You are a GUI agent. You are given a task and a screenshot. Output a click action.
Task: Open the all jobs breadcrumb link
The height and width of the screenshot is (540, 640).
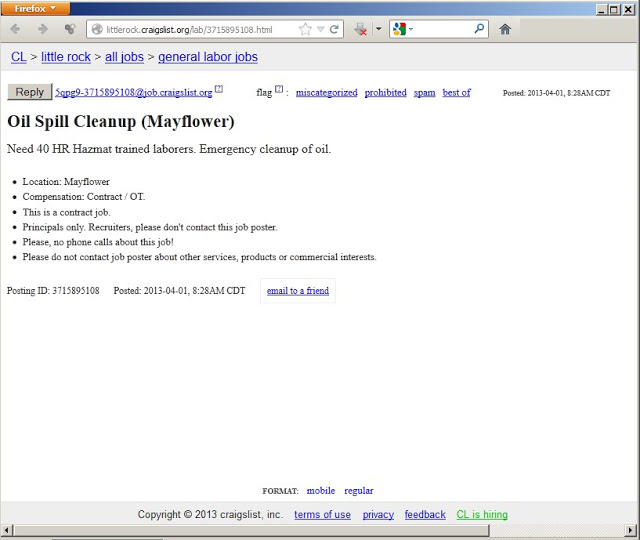[x=124, y=57]
